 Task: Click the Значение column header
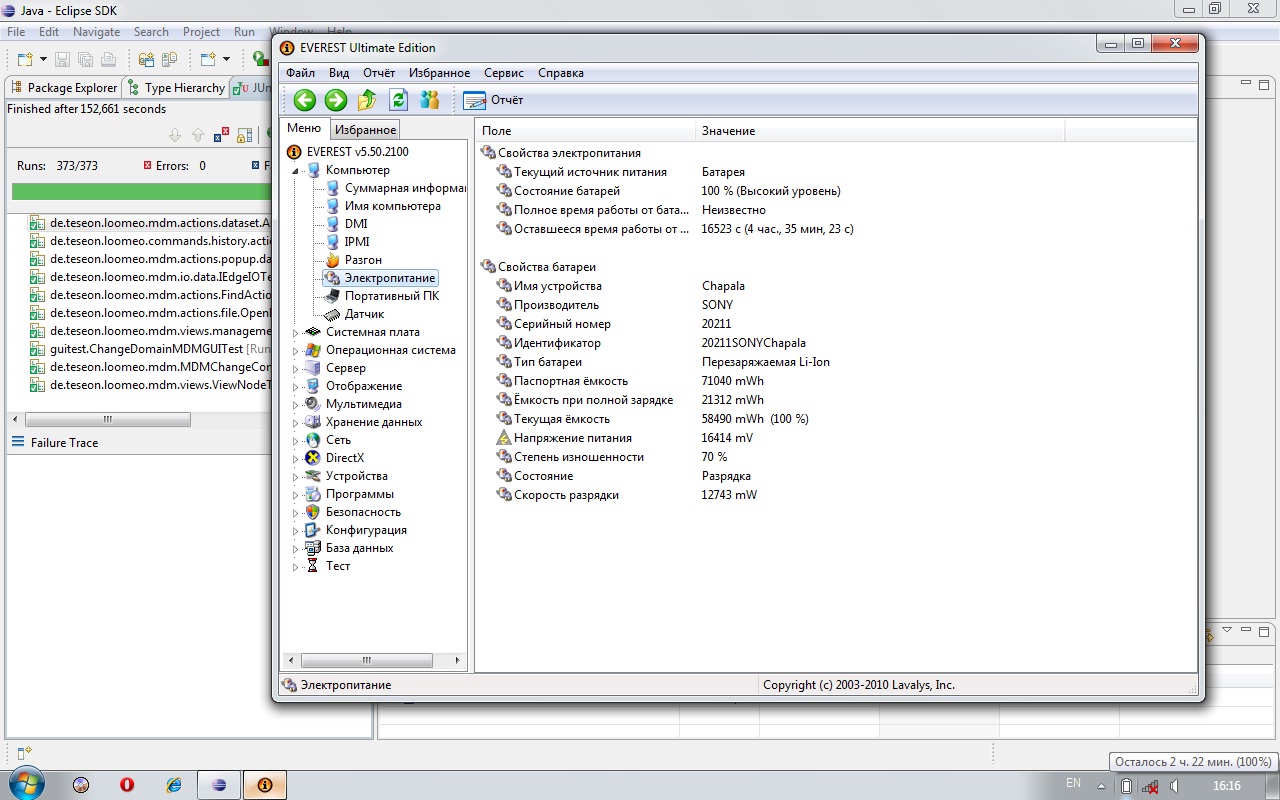(880, 131)
